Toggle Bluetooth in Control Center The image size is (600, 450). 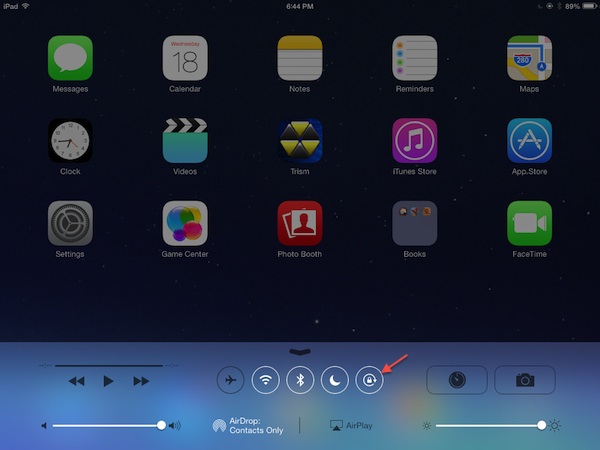tap(300, 380)
